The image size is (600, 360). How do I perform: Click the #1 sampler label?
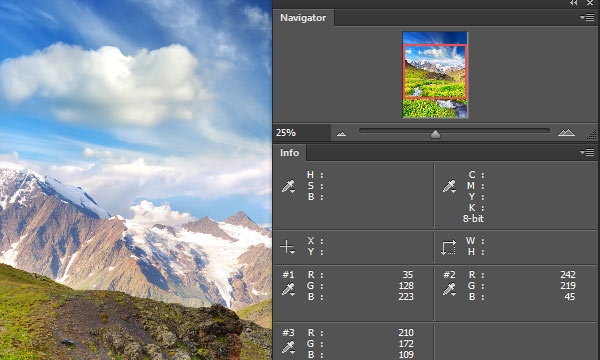(288, 275)
